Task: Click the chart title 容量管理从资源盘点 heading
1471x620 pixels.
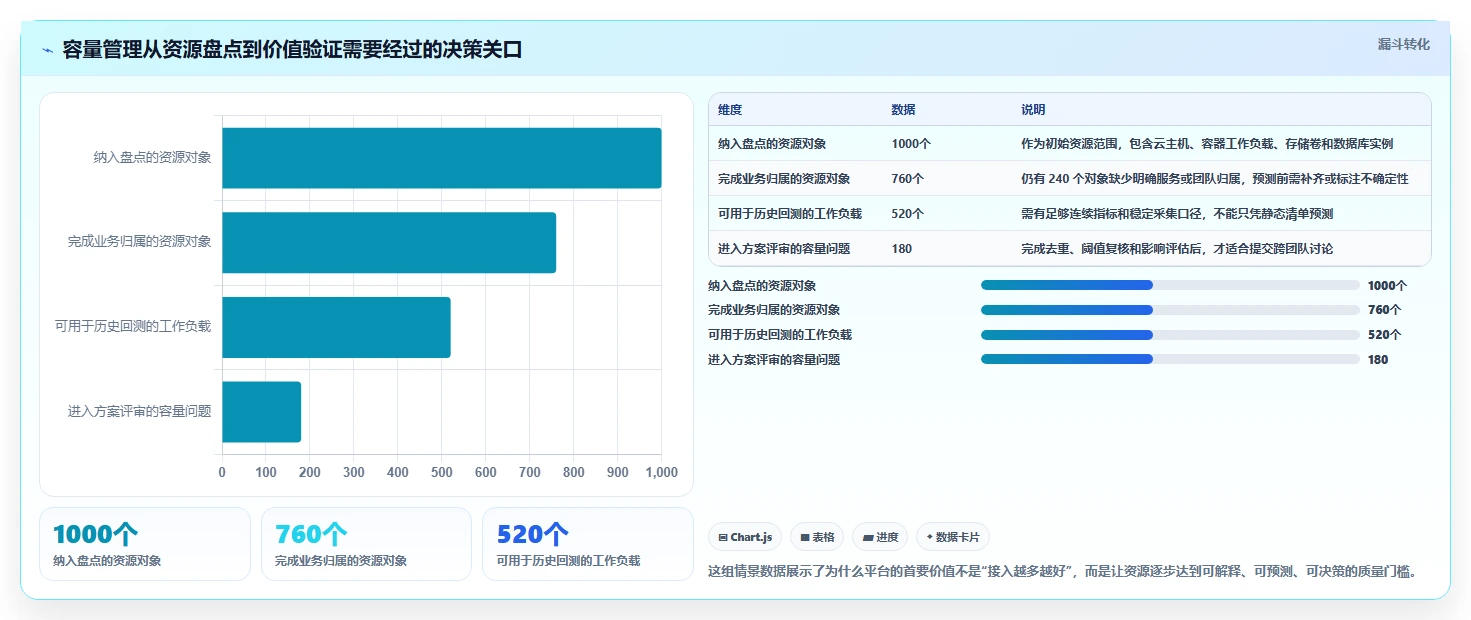Action: pyautogui.click(x=292, y=50)
